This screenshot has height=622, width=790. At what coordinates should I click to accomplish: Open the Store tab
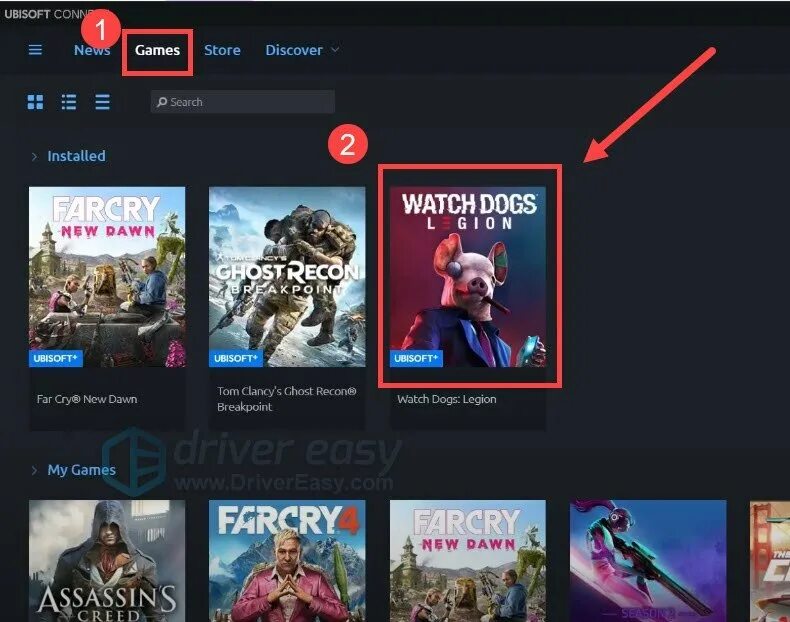(222, 50)
